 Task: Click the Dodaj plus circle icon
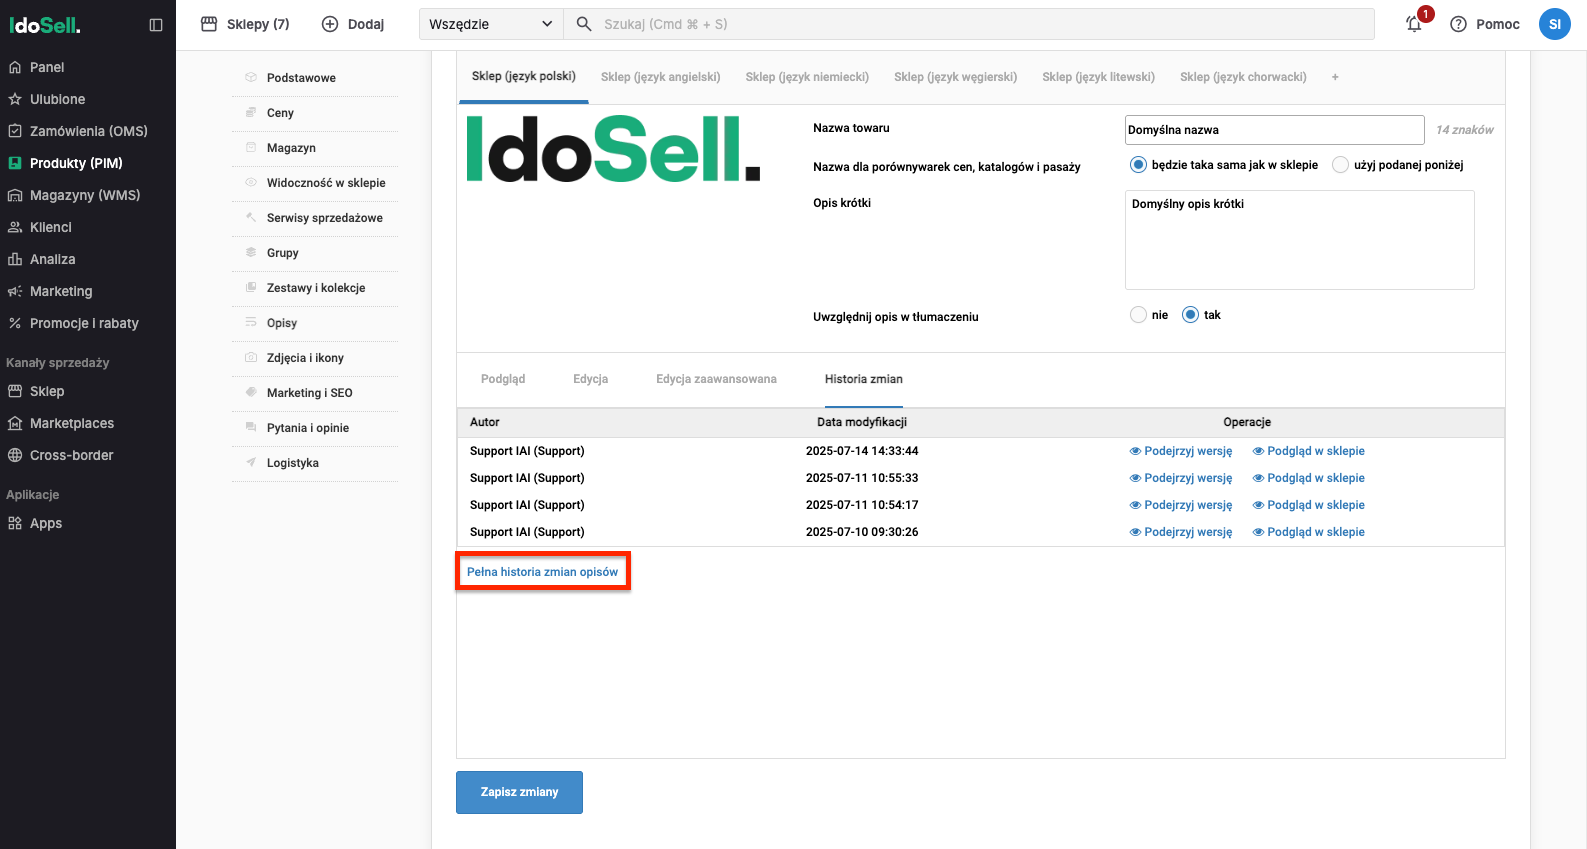click(x=330, y=24)
